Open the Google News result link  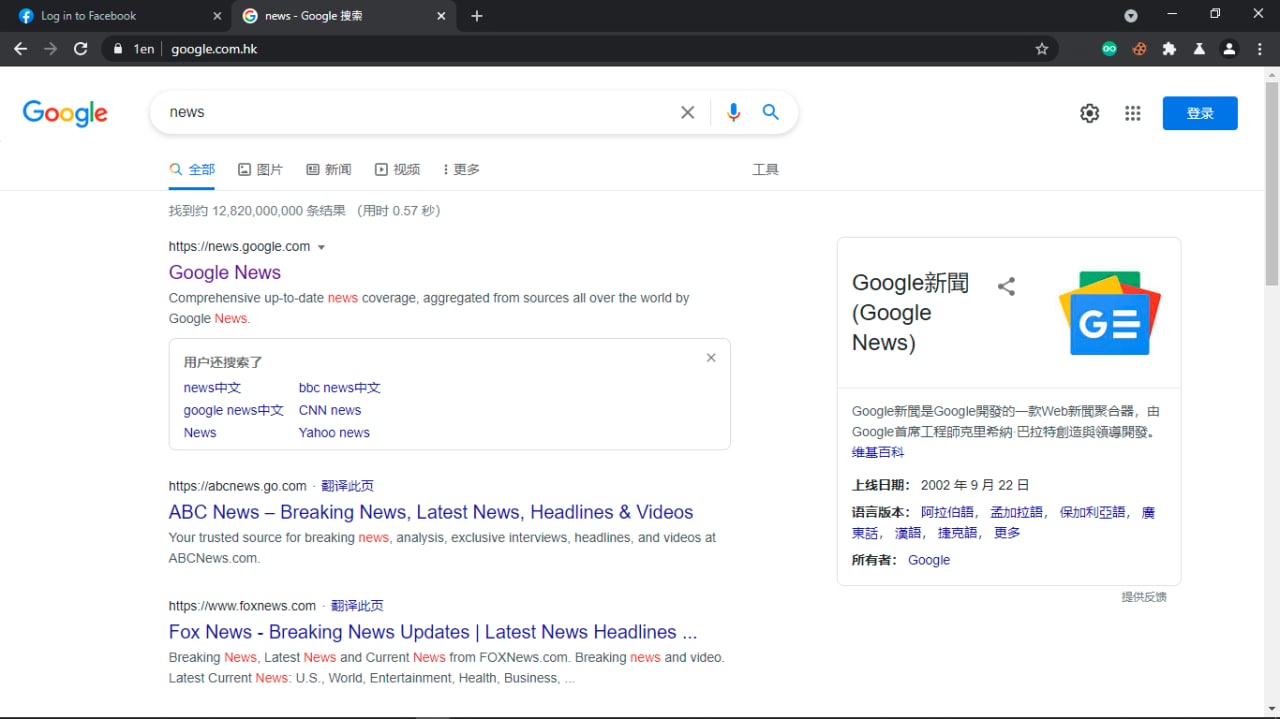point(225,272)
